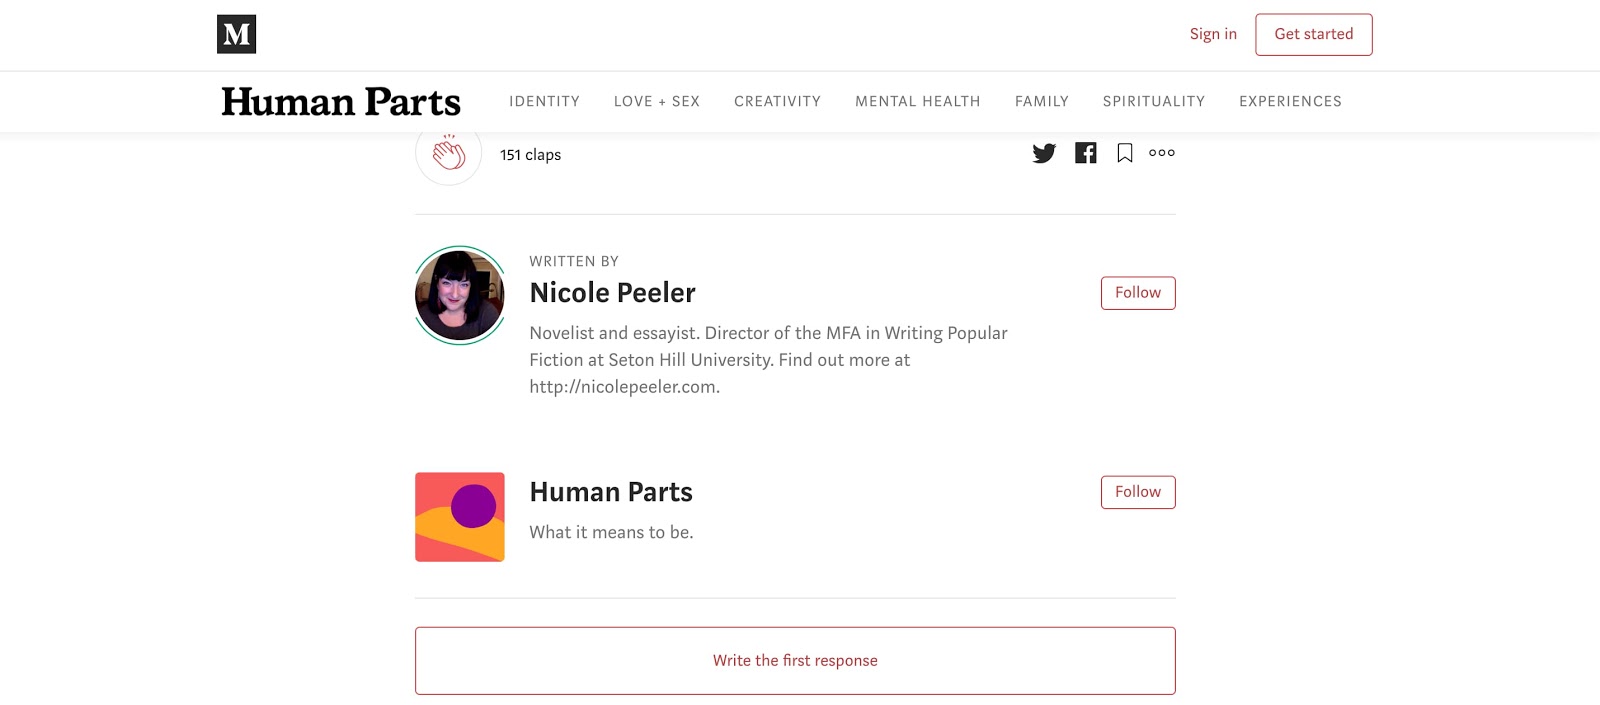This screenshot has width=1600, height=705.
Task: Follow author Nicole Peeler
Action: point(1138,293)
